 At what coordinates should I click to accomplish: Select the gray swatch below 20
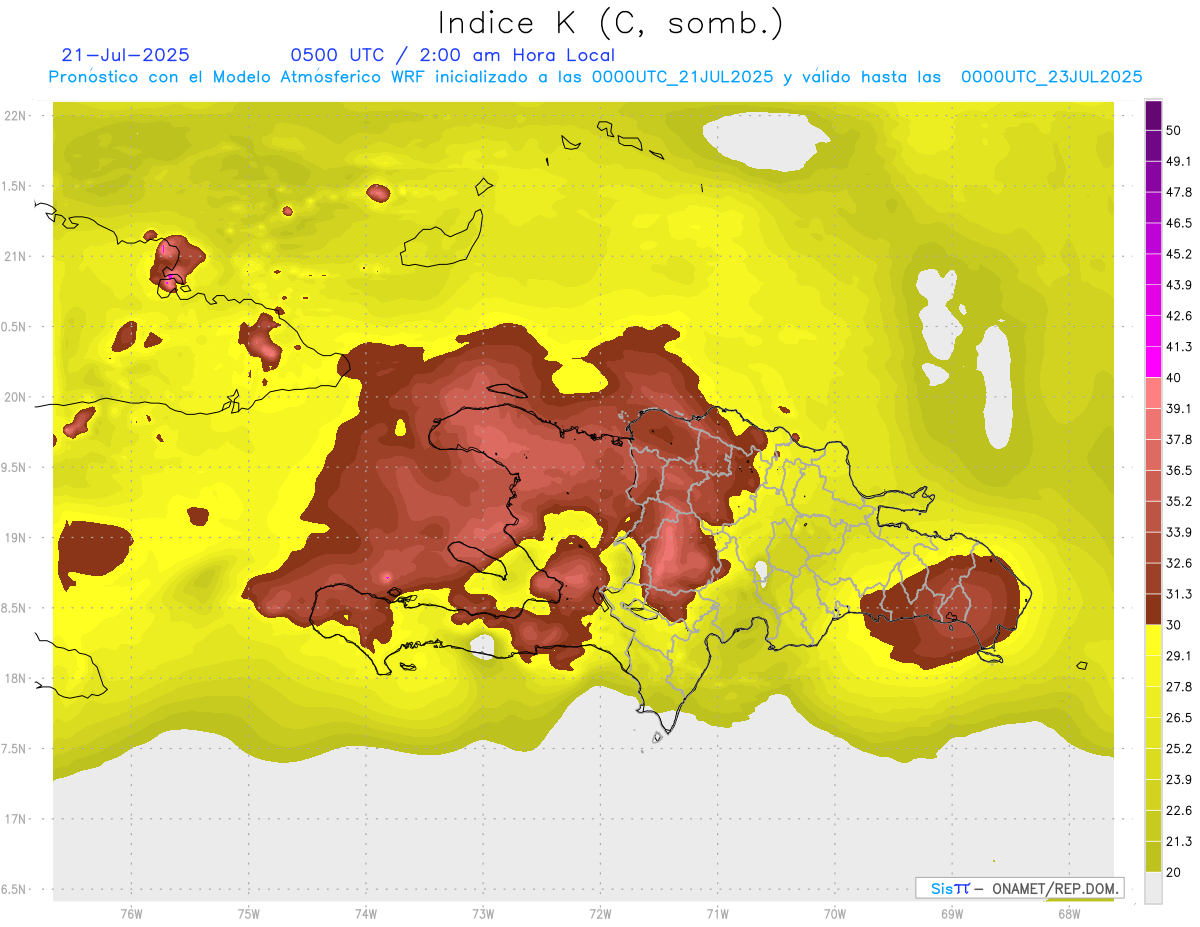coord(1153,888)
